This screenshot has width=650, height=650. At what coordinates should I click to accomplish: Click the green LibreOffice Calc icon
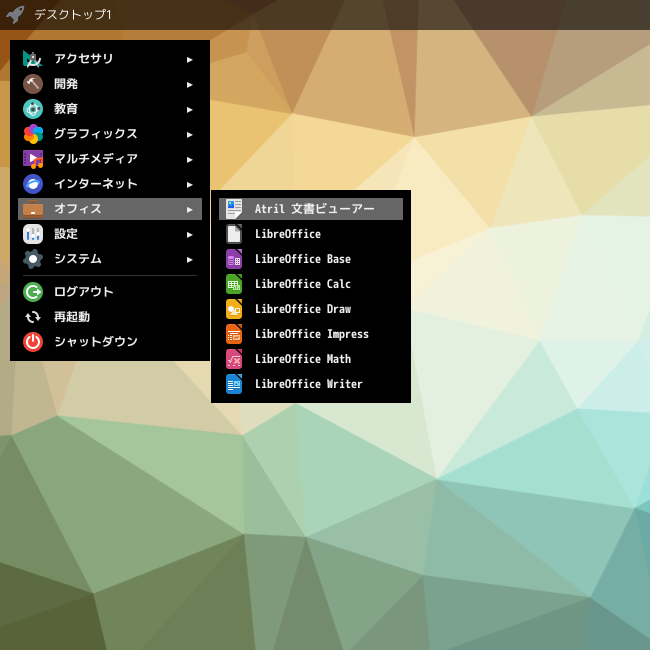[234, 284]
